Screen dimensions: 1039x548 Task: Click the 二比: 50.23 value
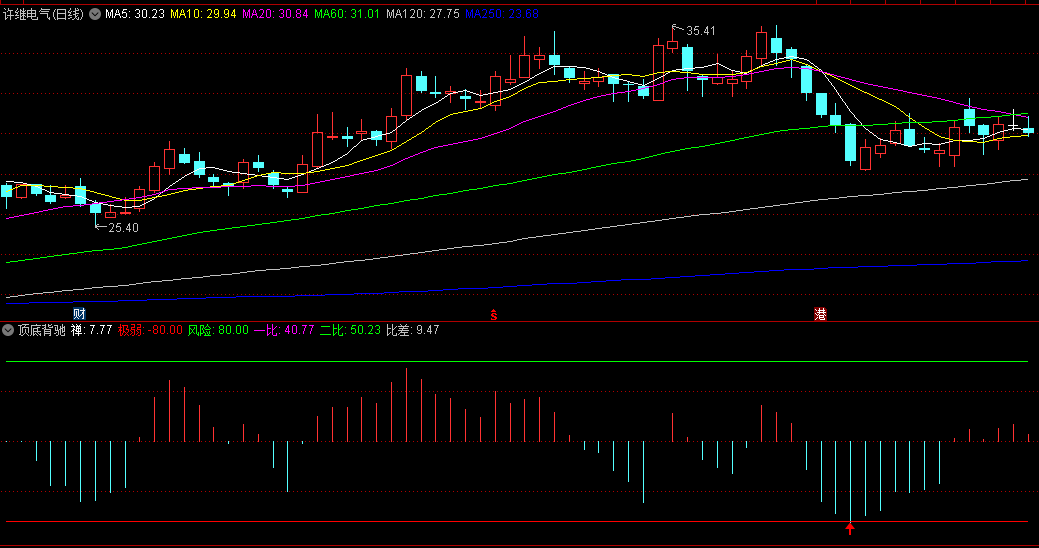(x=351, y=330)
